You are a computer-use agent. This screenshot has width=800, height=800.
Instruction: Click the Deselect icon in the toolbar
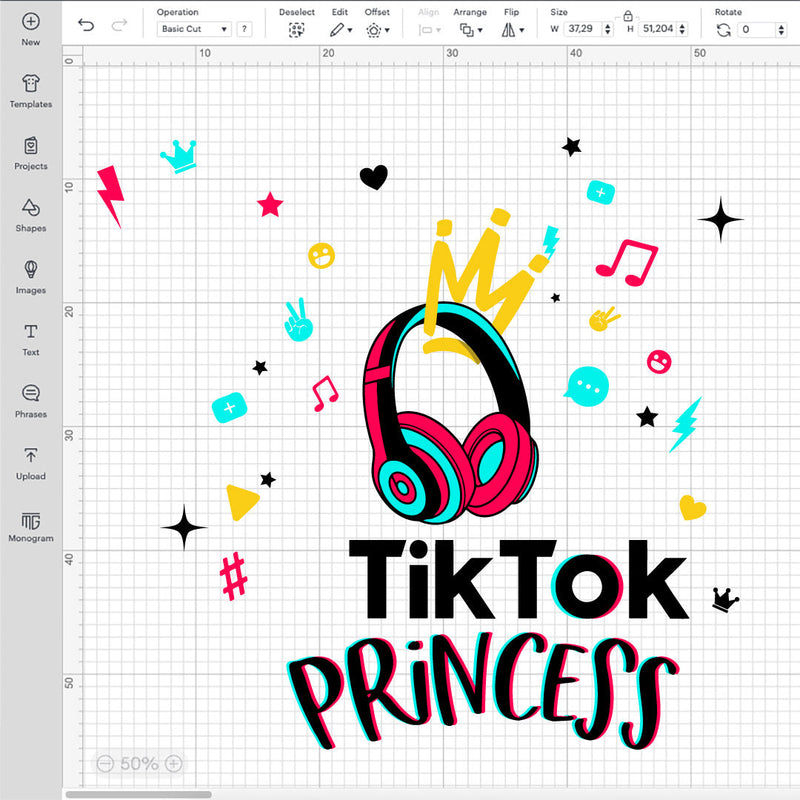click(x=296, y=28)
